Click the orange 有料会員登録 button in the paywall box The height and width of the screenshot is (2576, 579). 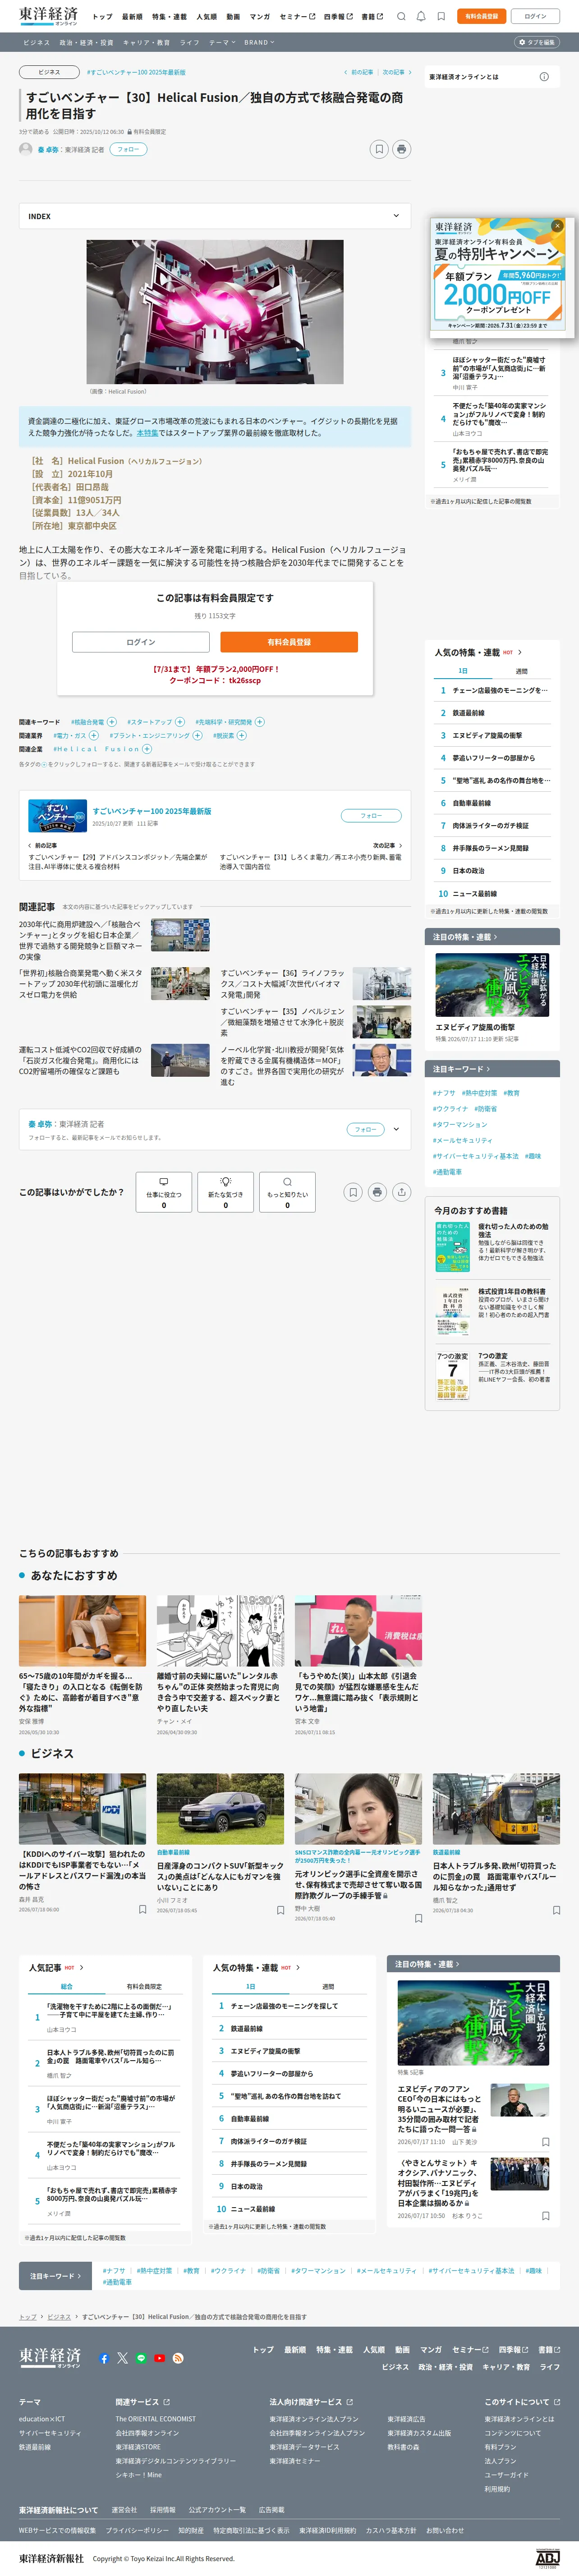[289, 642]
